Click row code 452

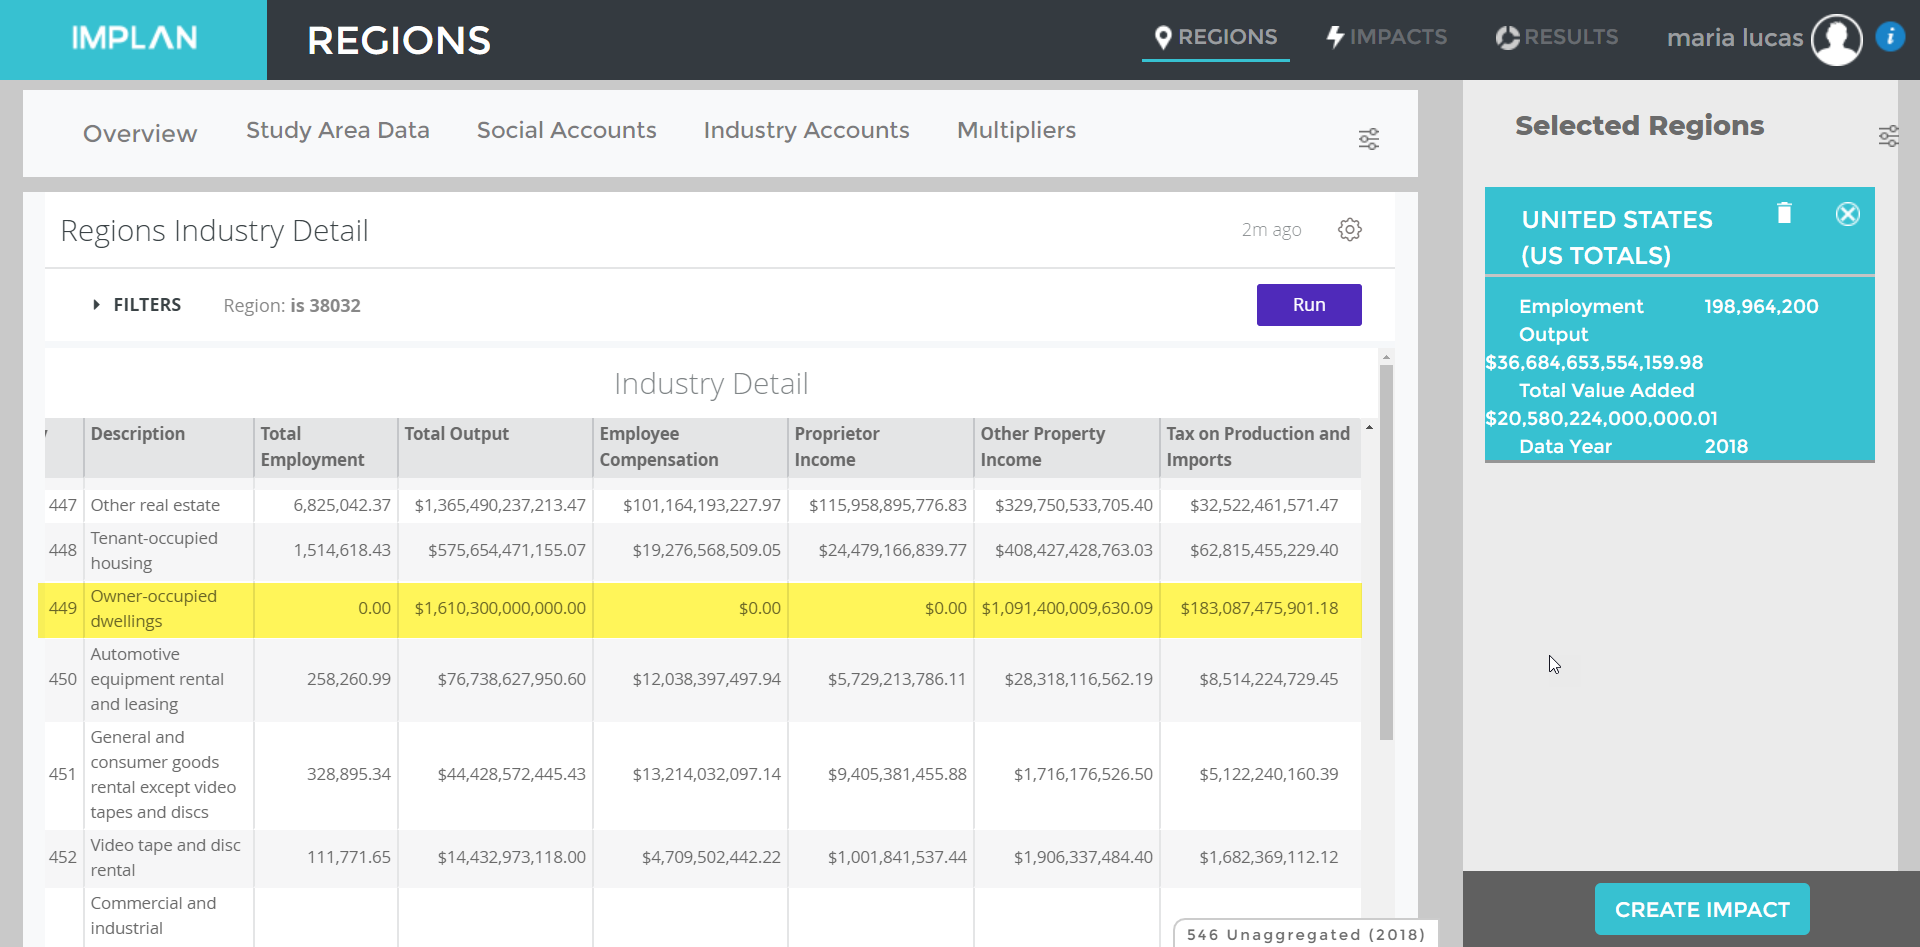pyautogui.click(x=63, y=857)
